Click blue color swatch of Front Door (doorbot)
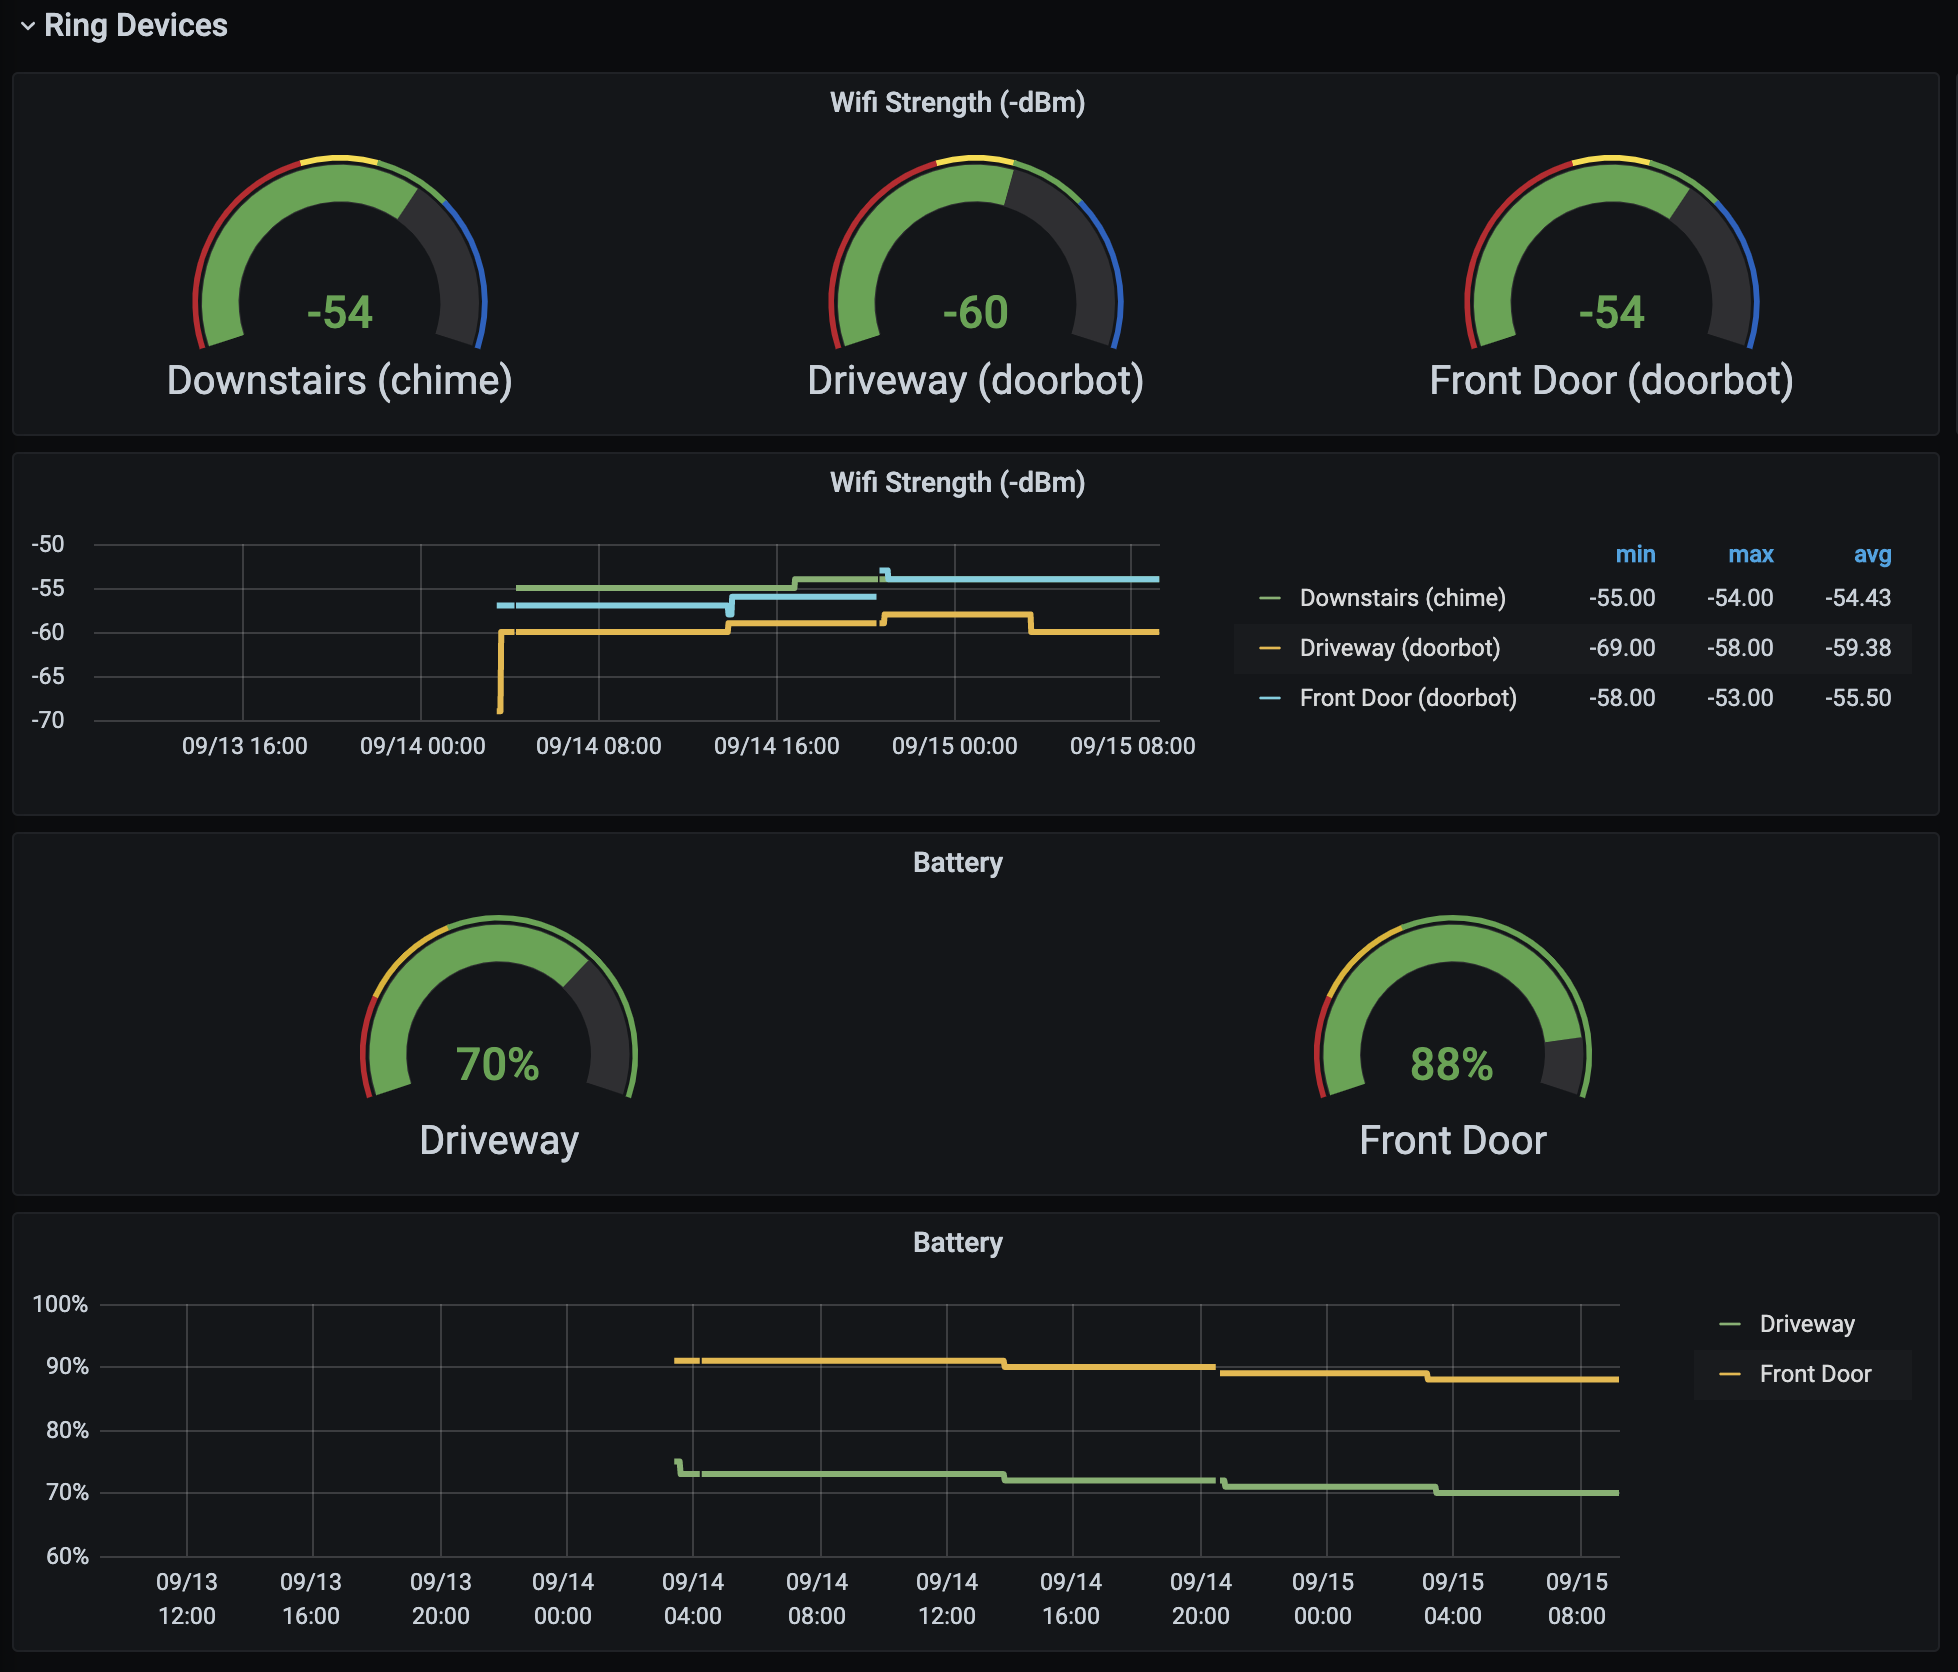Viewport: 1958px width, 1672px height. (x=1270, y=698)
